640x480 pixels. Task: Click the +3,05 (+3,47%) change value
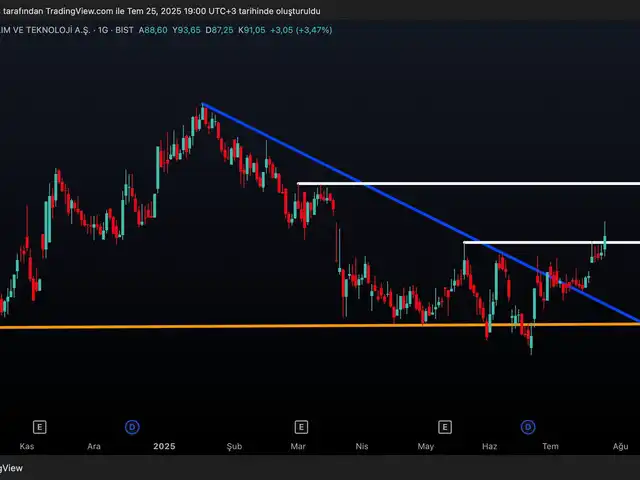point(308,30)
